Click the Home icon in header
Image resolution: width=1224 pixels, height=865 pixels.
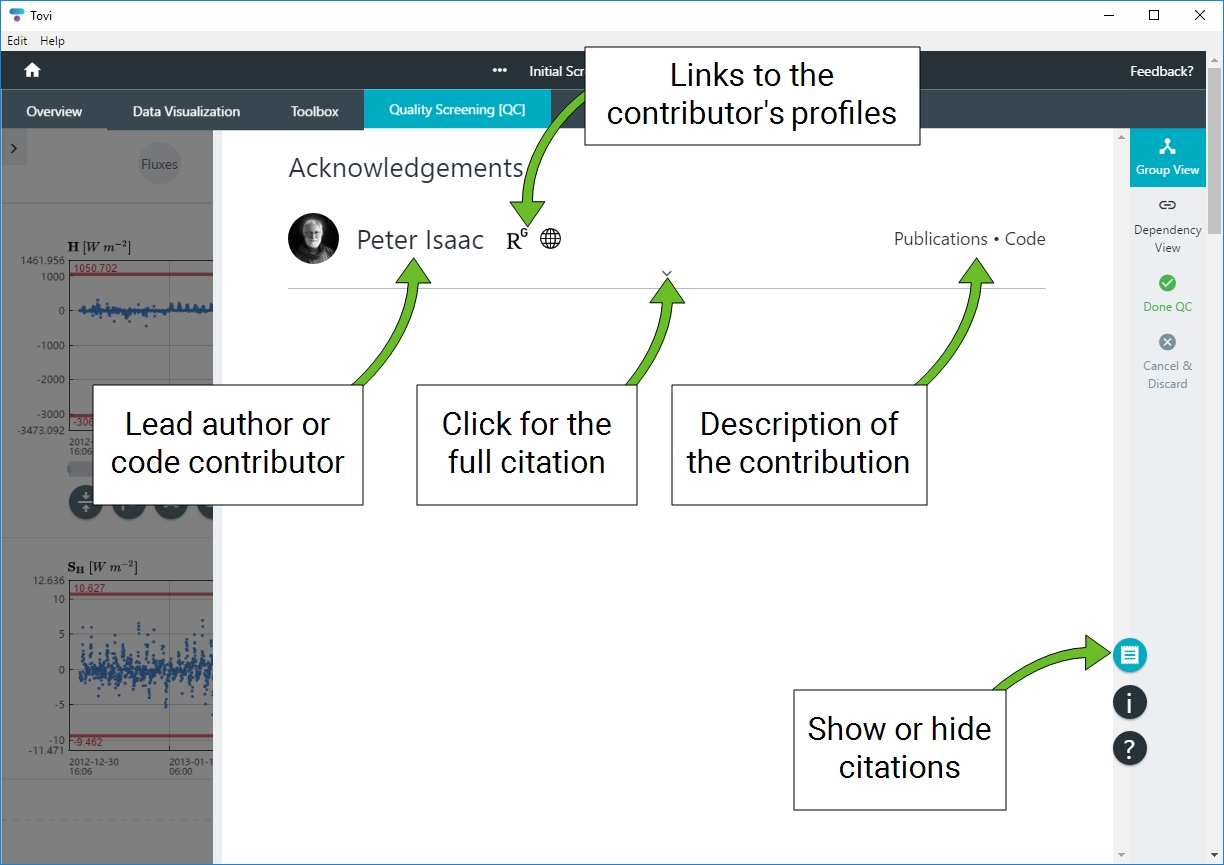32,71
